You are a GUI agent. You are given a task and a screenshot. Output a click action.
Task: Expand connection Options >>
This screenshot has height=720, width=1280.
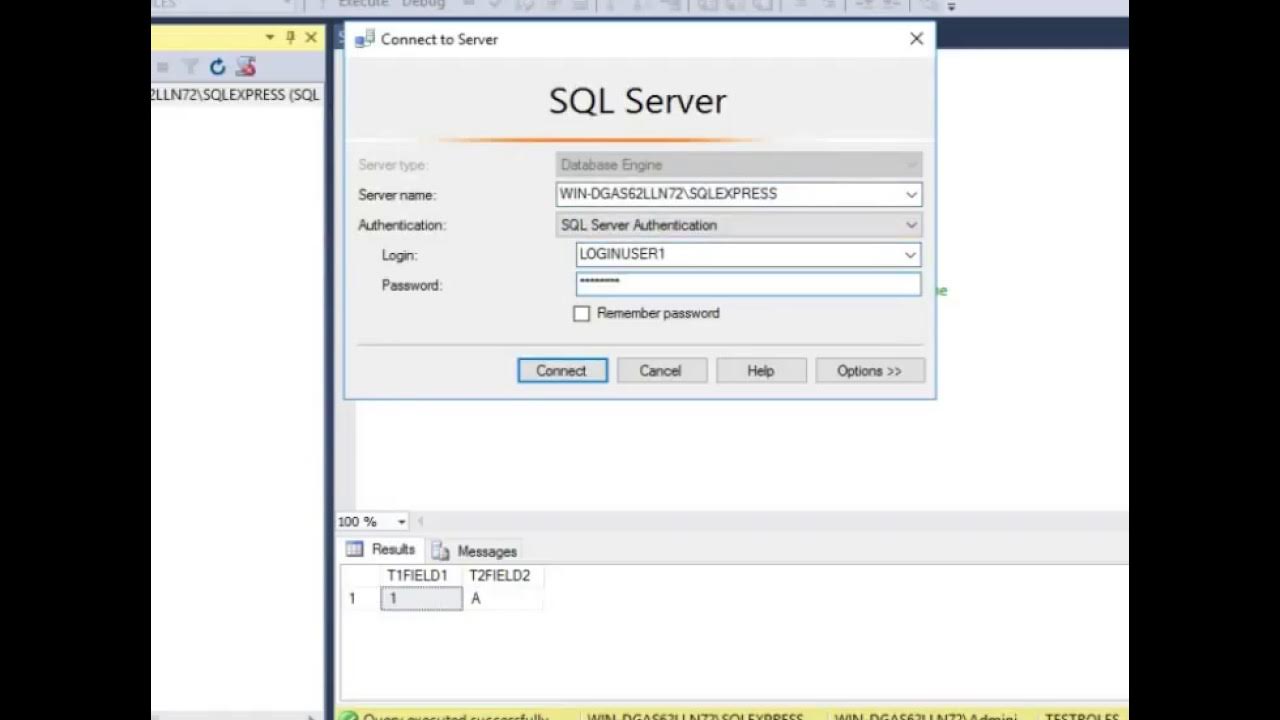[870, 370]
